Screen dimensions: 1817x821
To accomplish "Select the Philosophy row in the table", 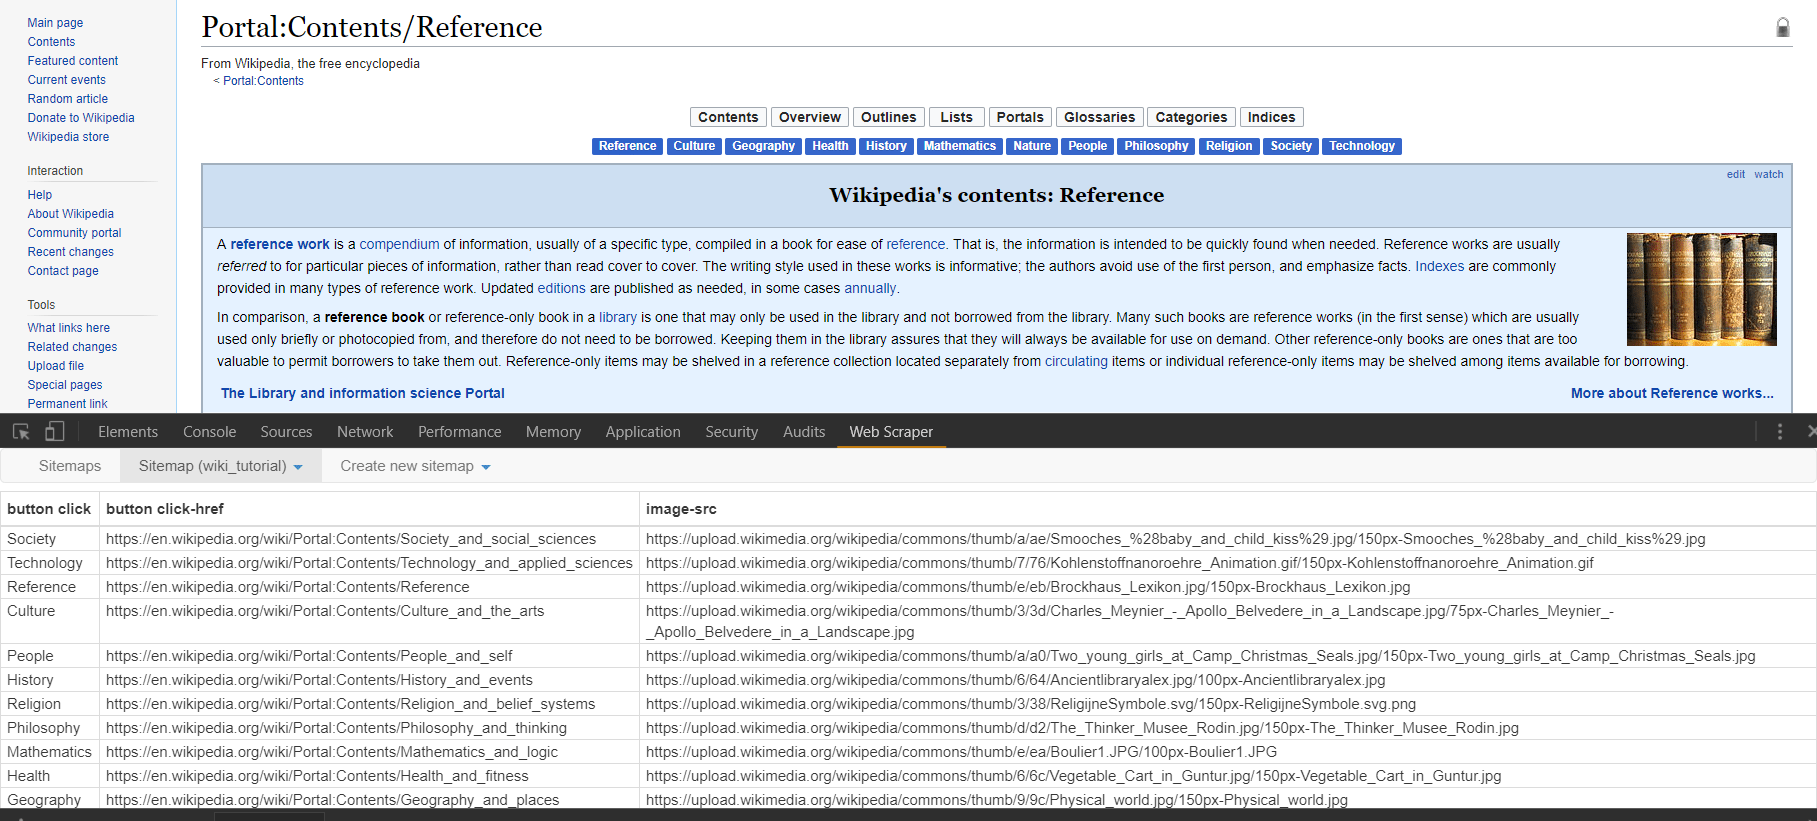I will [x=908, y=728].
